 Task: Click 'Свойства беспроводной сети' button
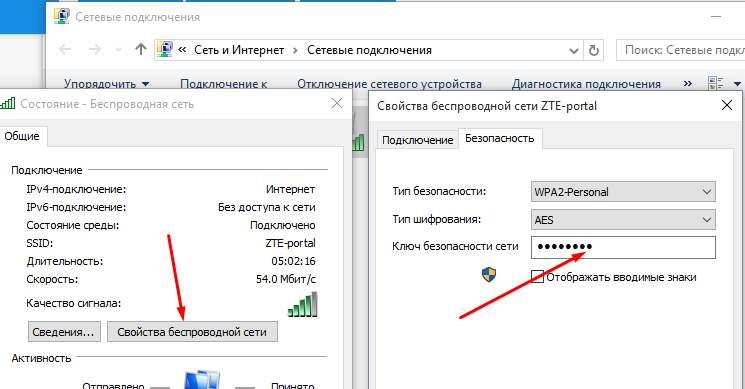click(x=192, y=332)
